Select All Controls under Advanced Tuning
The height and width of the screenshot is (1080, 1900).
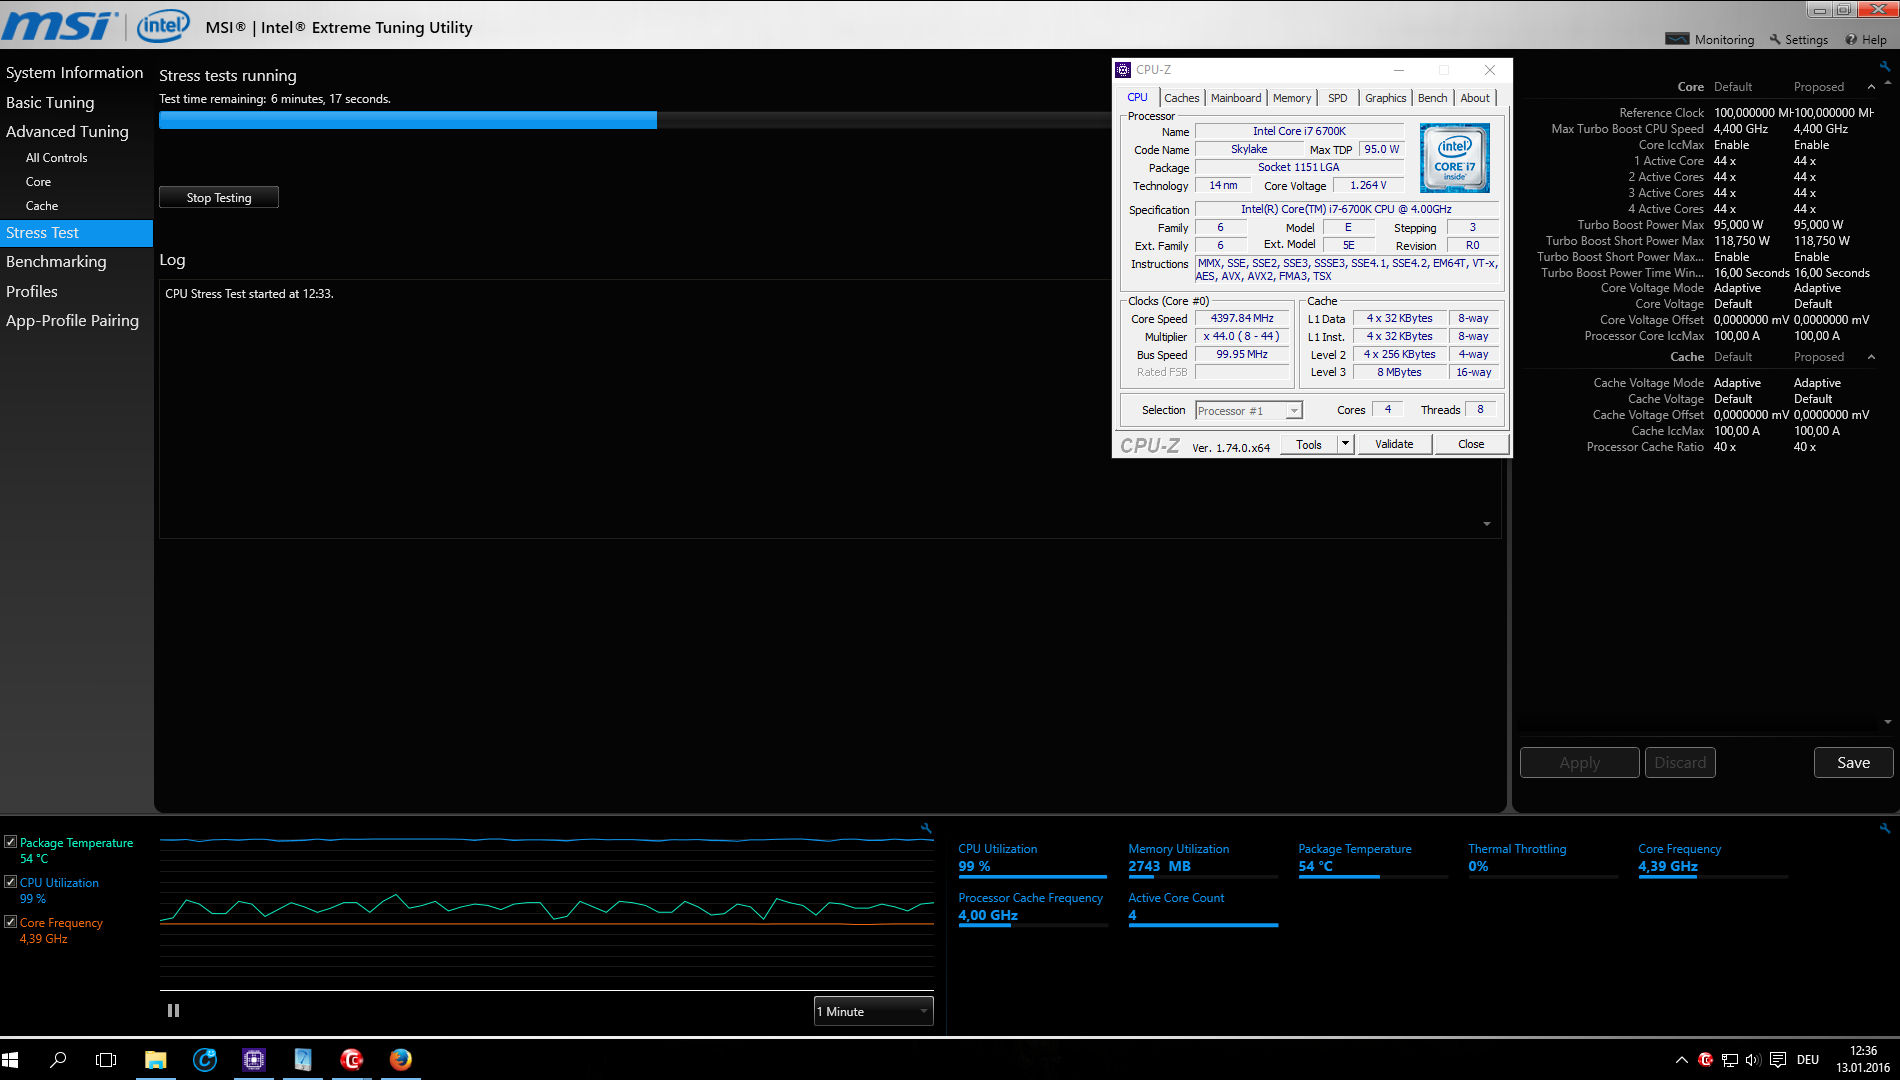[56, 158]
